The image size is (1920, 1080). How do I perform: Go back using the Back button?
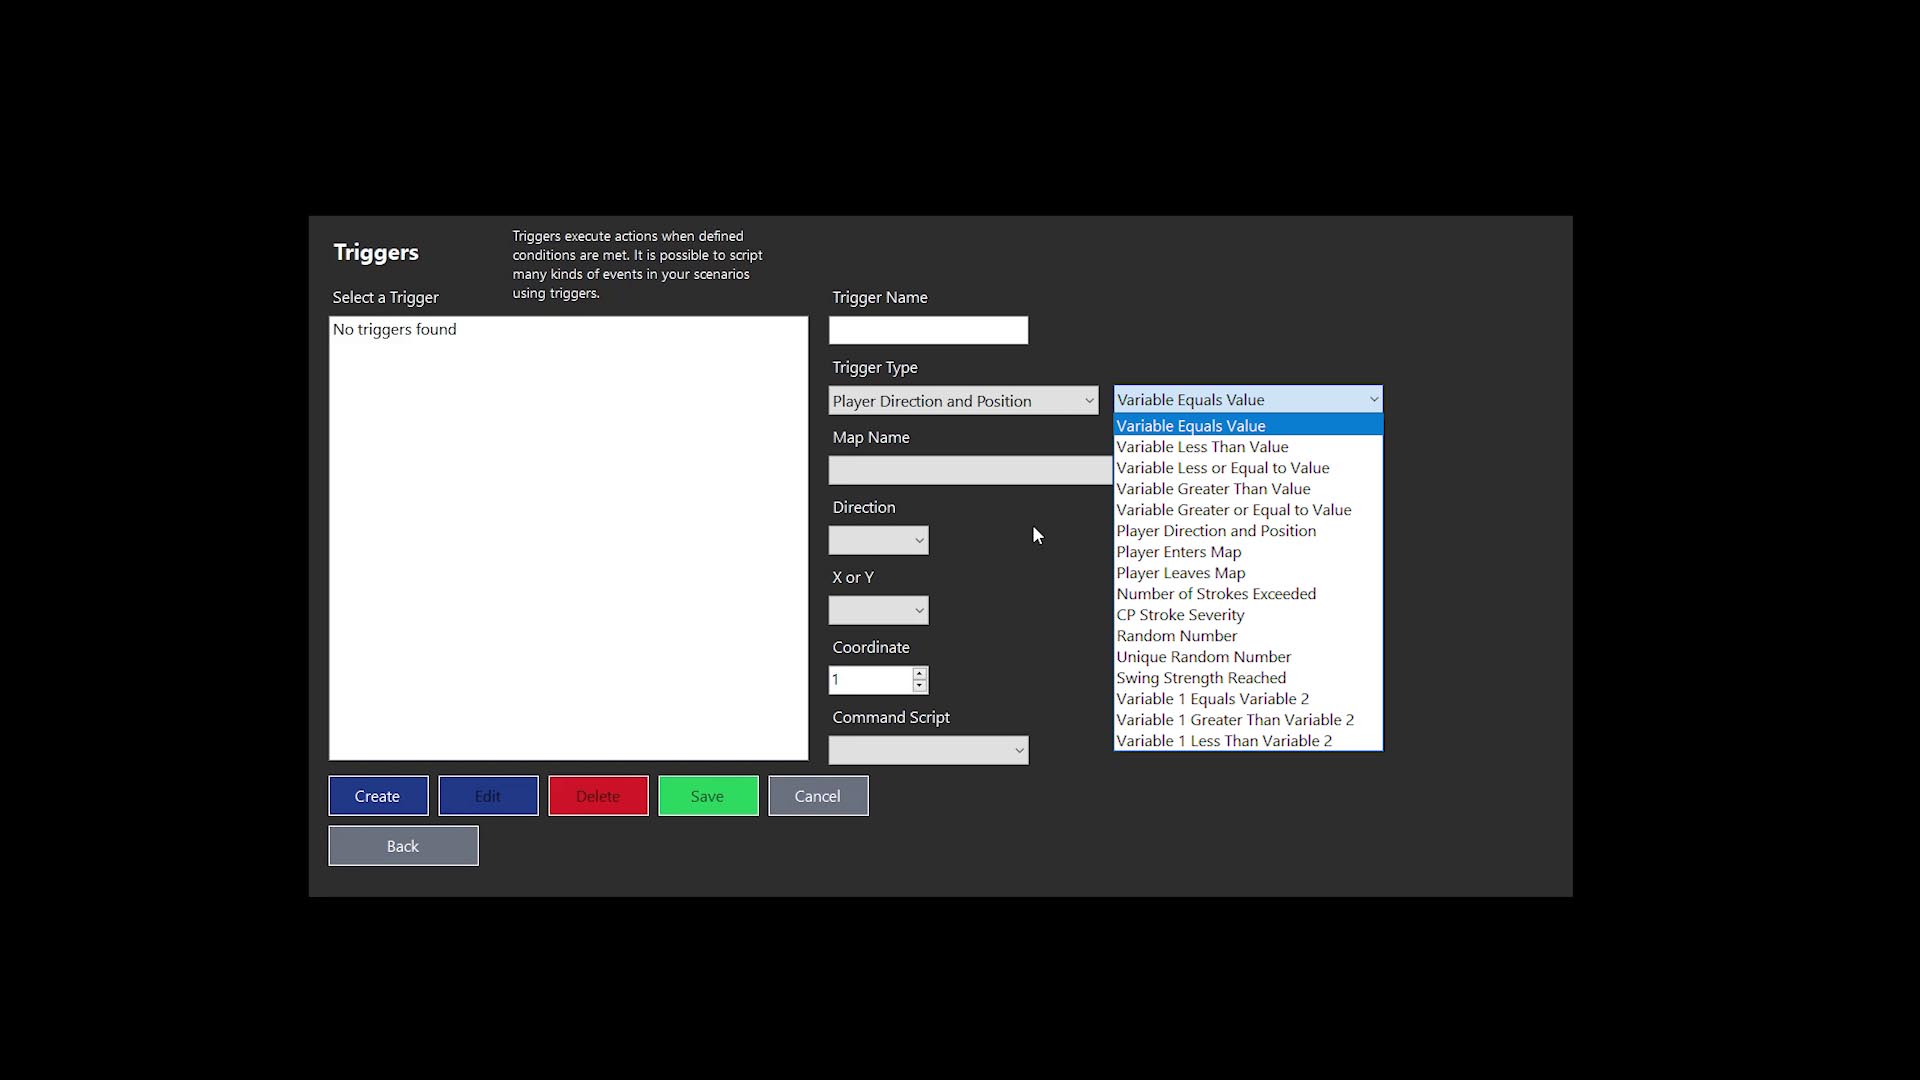tap(403, 846)
